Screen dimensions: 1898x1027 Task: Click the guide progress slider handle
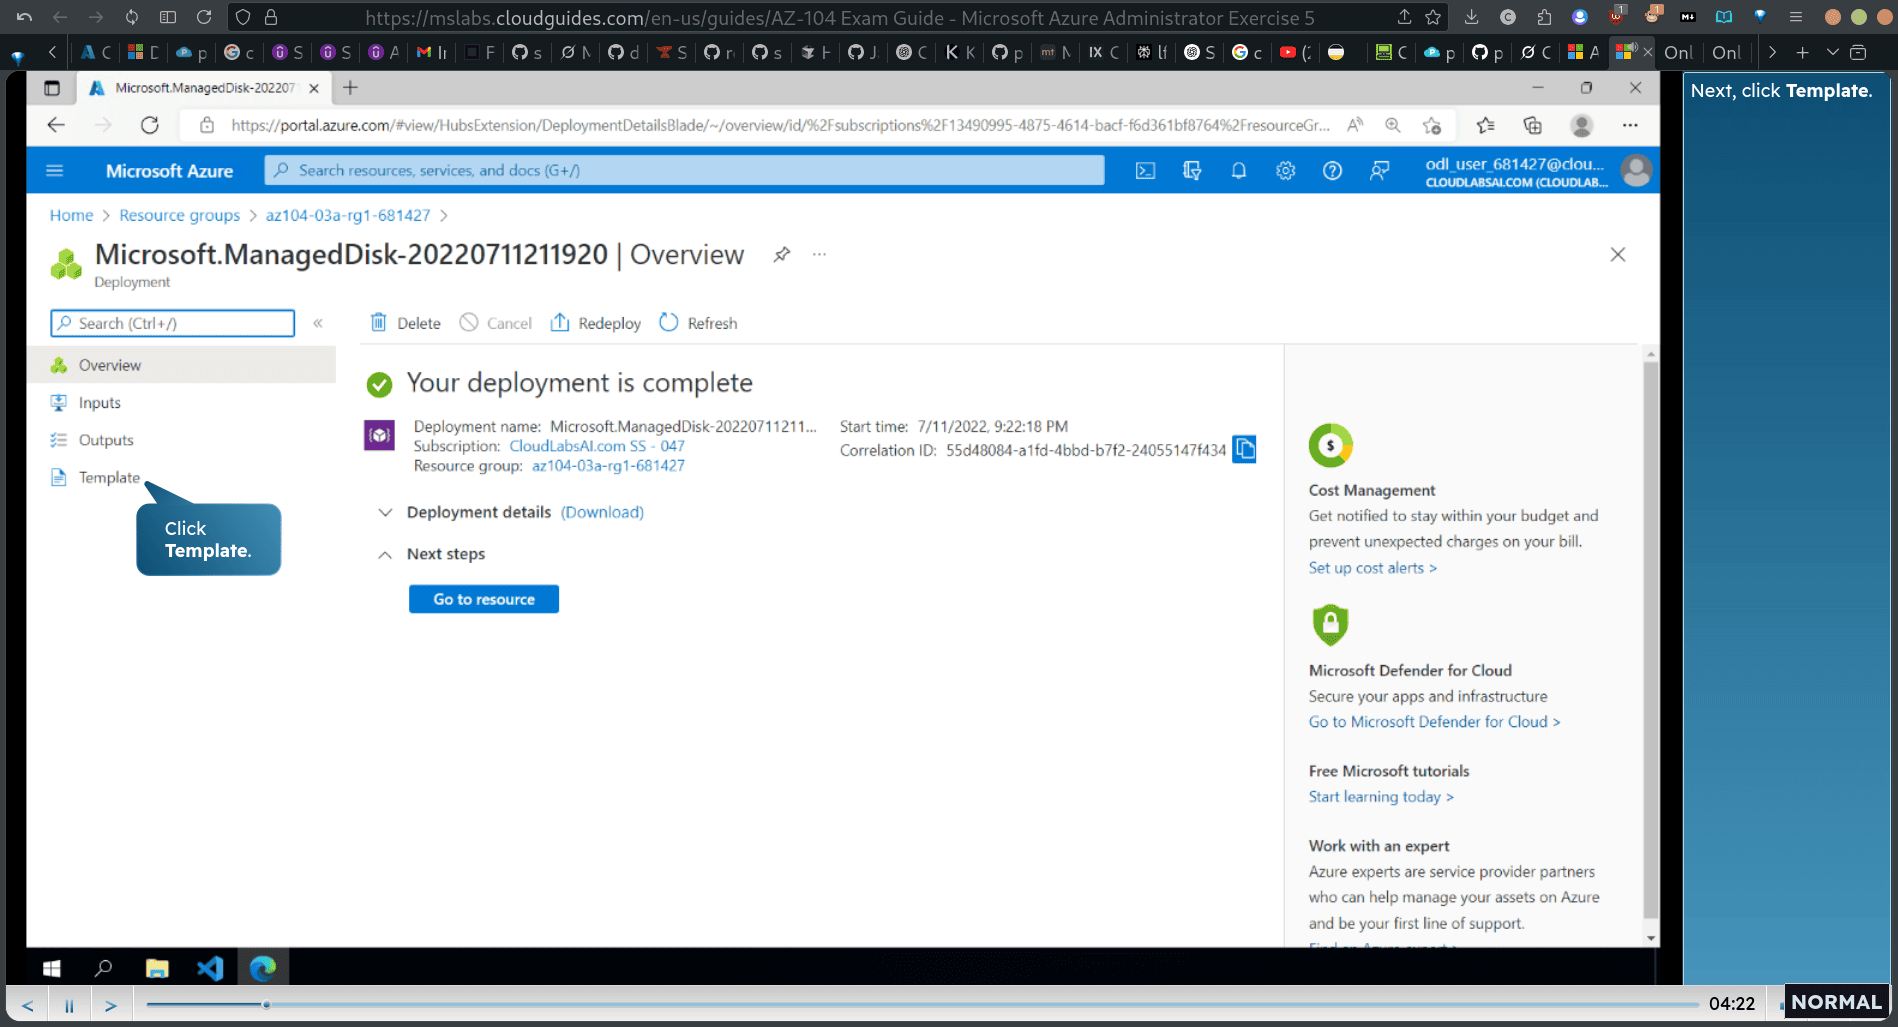[266, 1004]
